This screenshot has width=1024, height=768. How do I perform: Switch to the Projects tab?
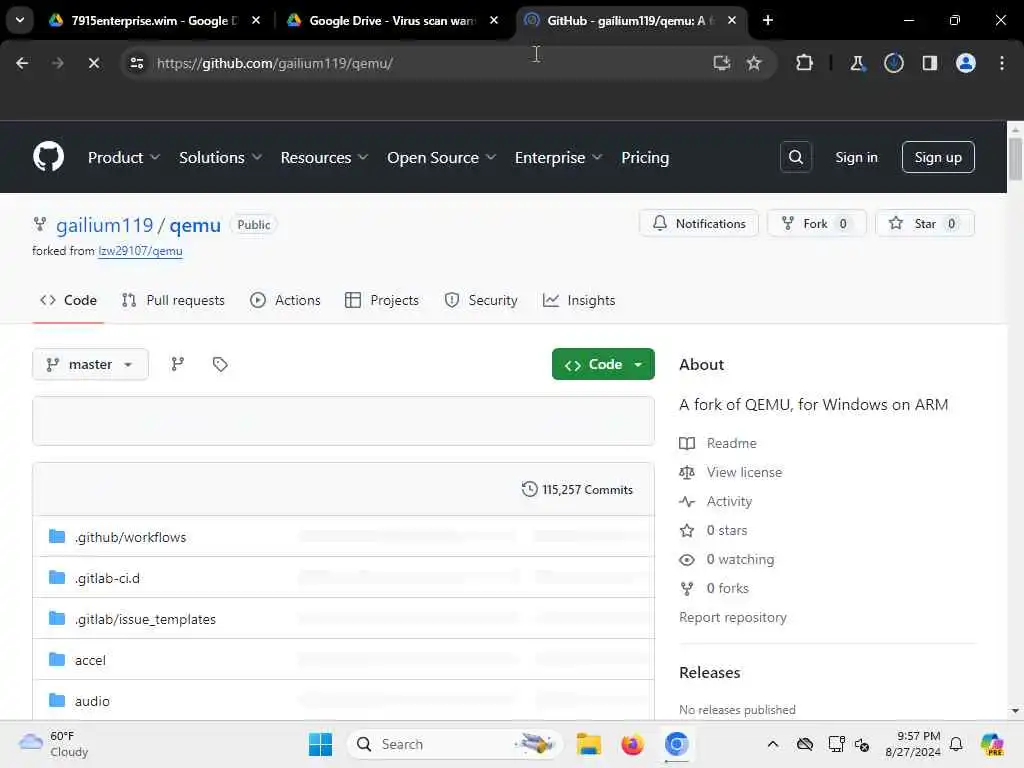coord(381,300)
